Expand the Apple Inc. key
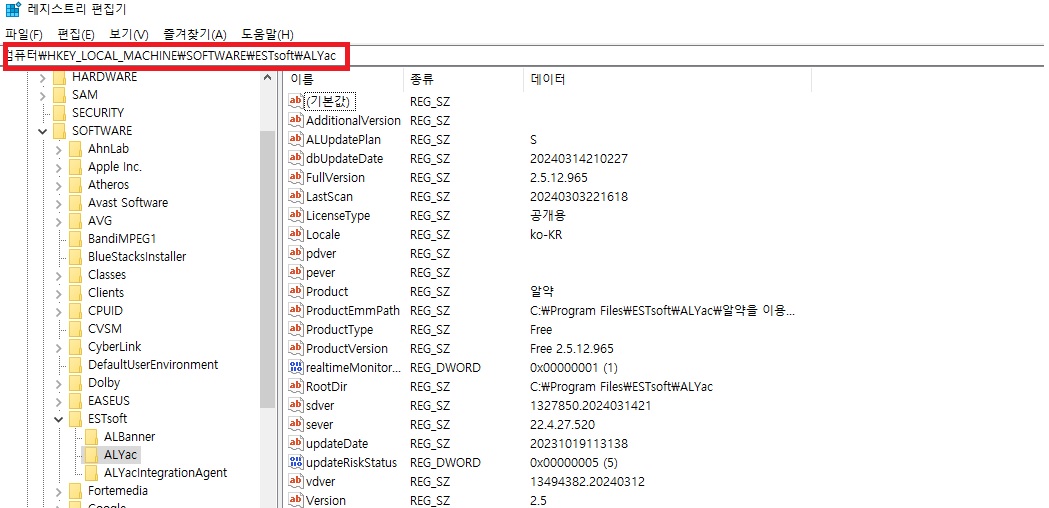Image resolution: width=1049 pixels, height=508 pixels. 59,167
